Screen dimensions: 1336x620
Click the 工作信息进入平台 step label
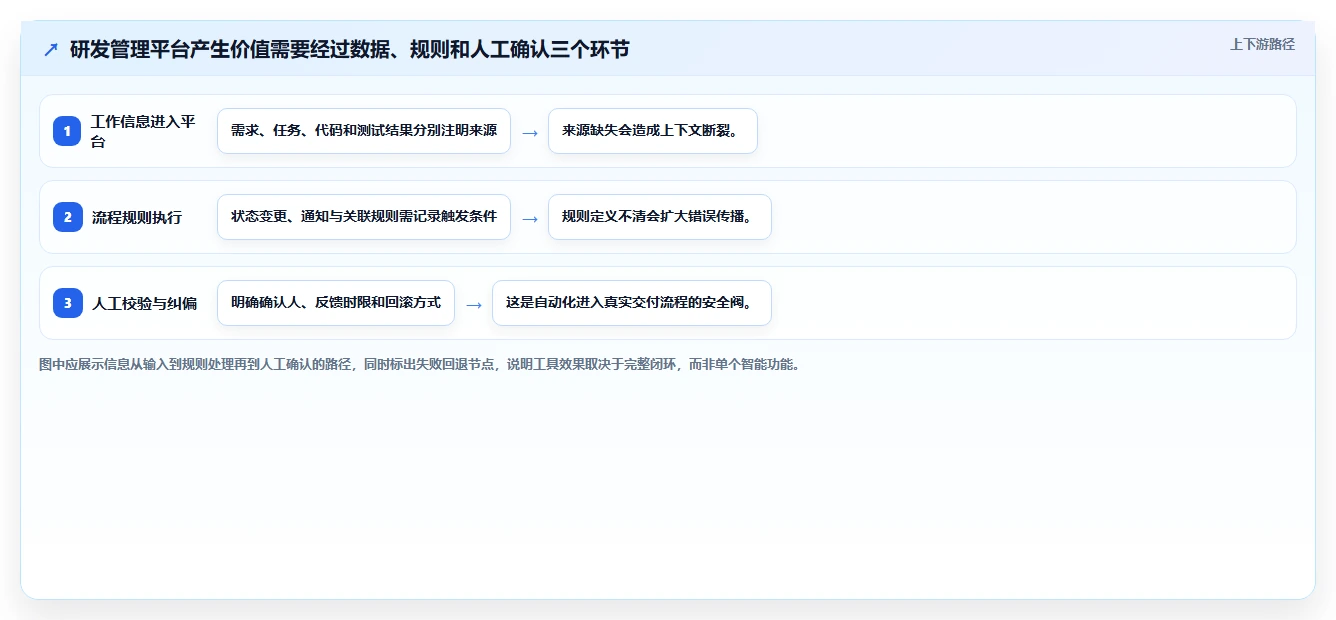point(144,131)
